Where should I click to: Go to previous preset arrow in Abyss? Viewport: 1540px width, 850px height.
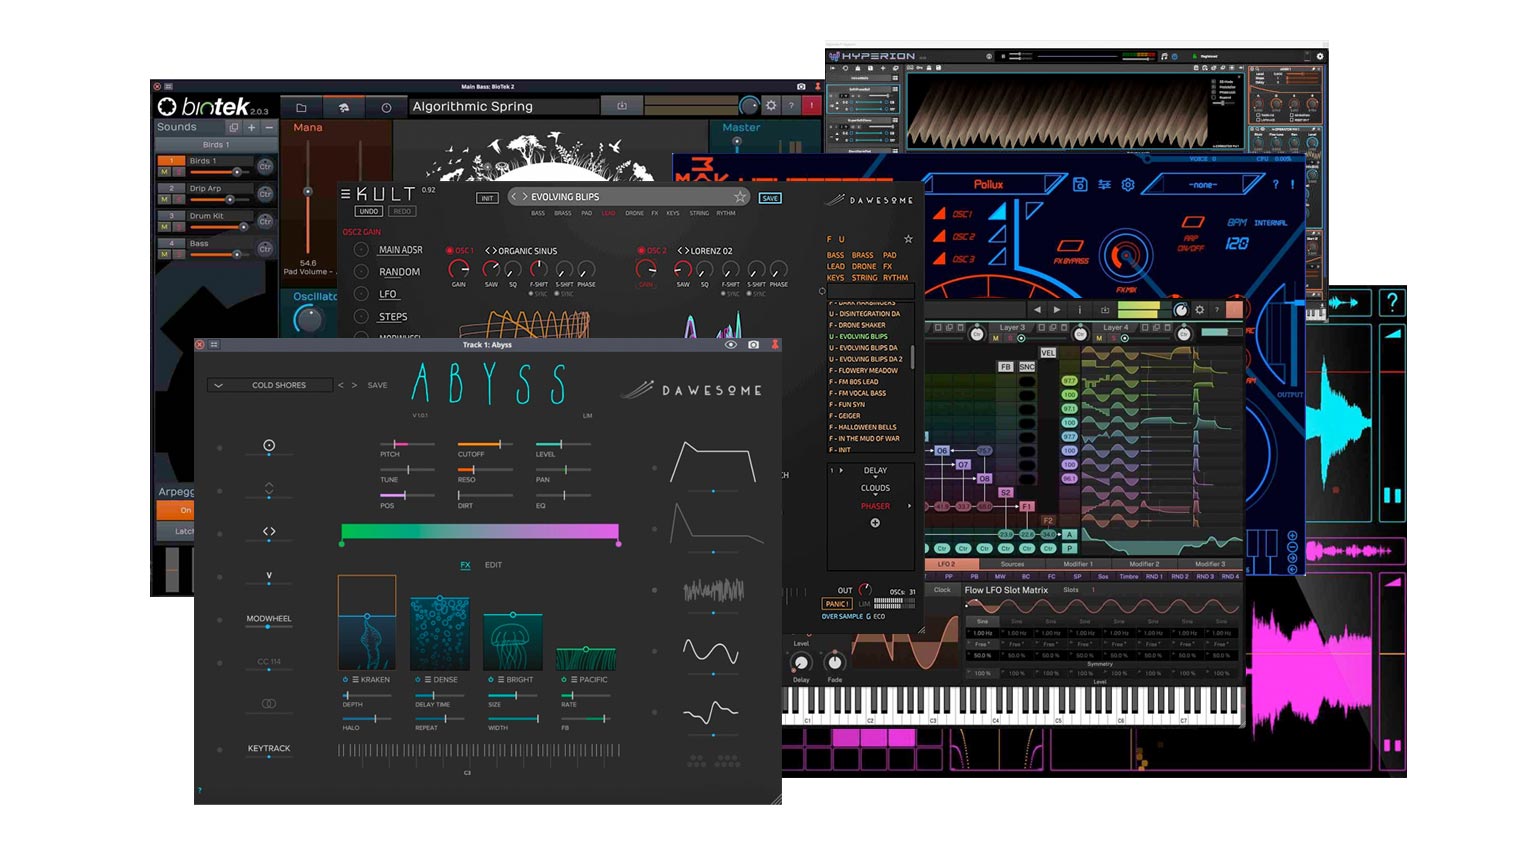click(341, 385)
